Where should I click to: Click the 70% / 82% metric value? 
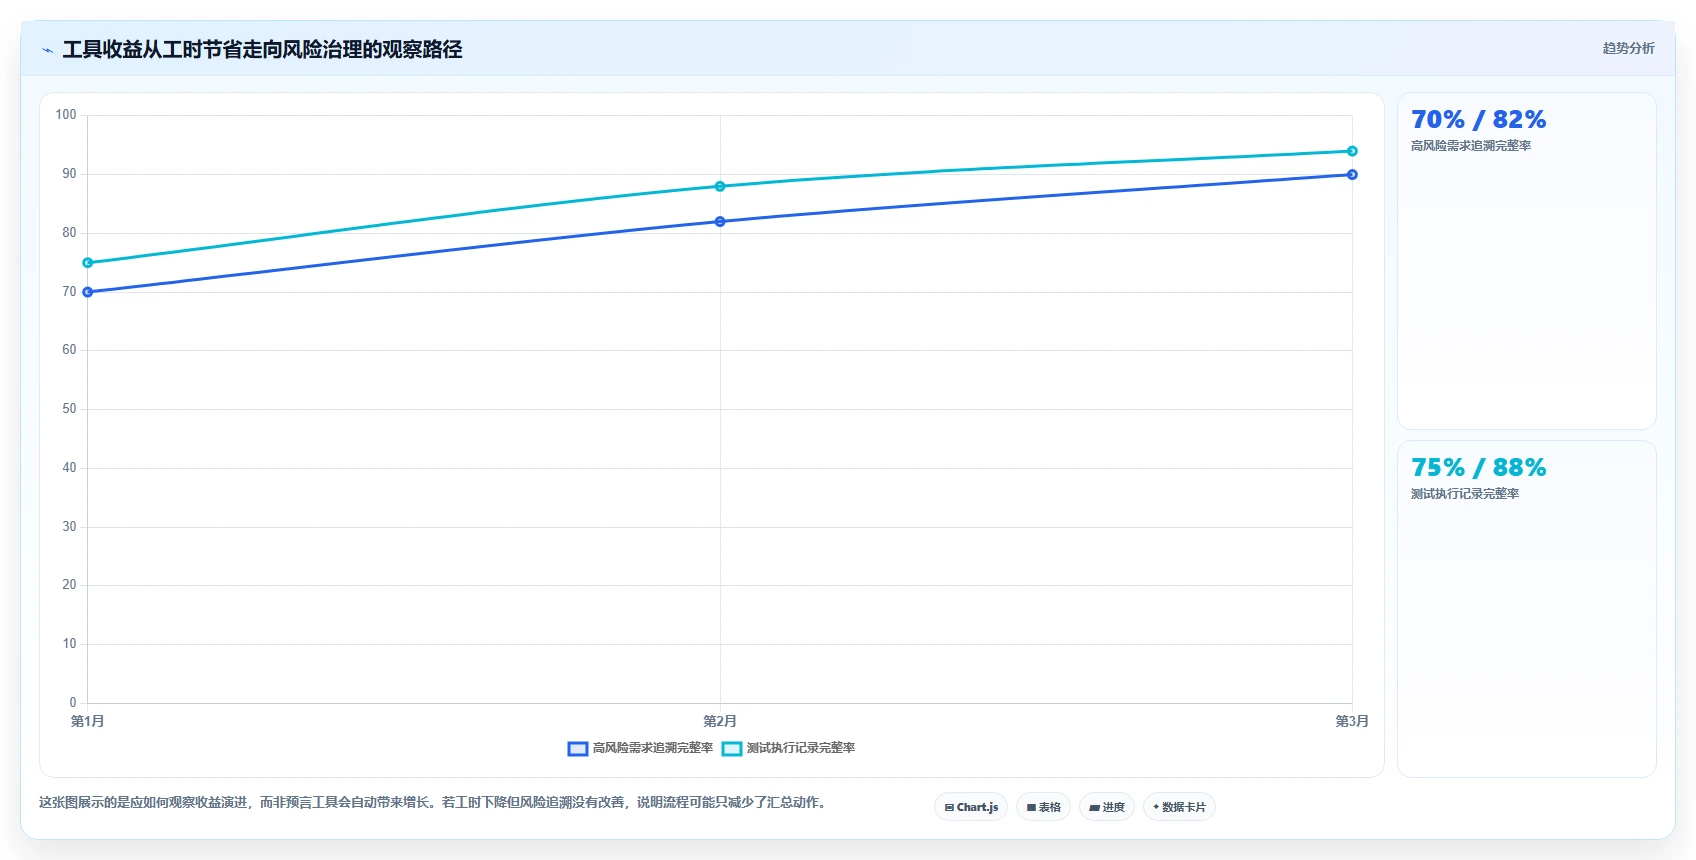(1478, 120)
